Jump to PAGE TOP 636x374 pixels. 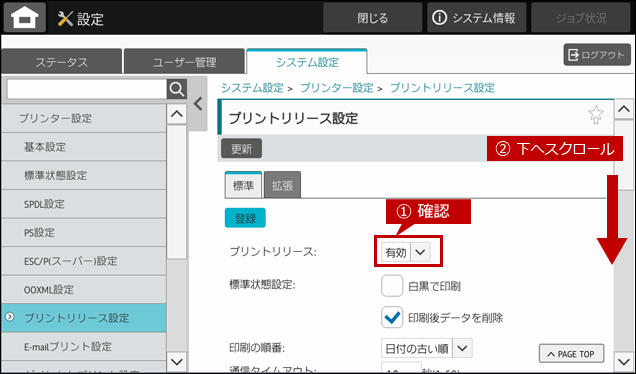point(571,354)
